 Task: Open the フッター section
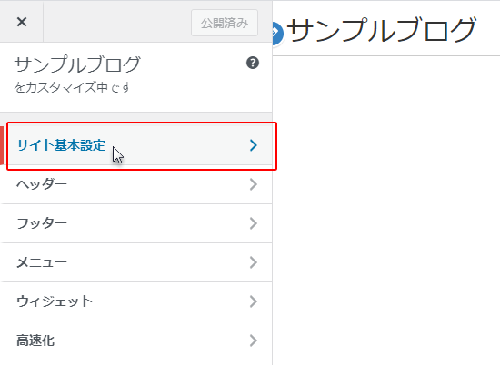click(x=136, y=223)
